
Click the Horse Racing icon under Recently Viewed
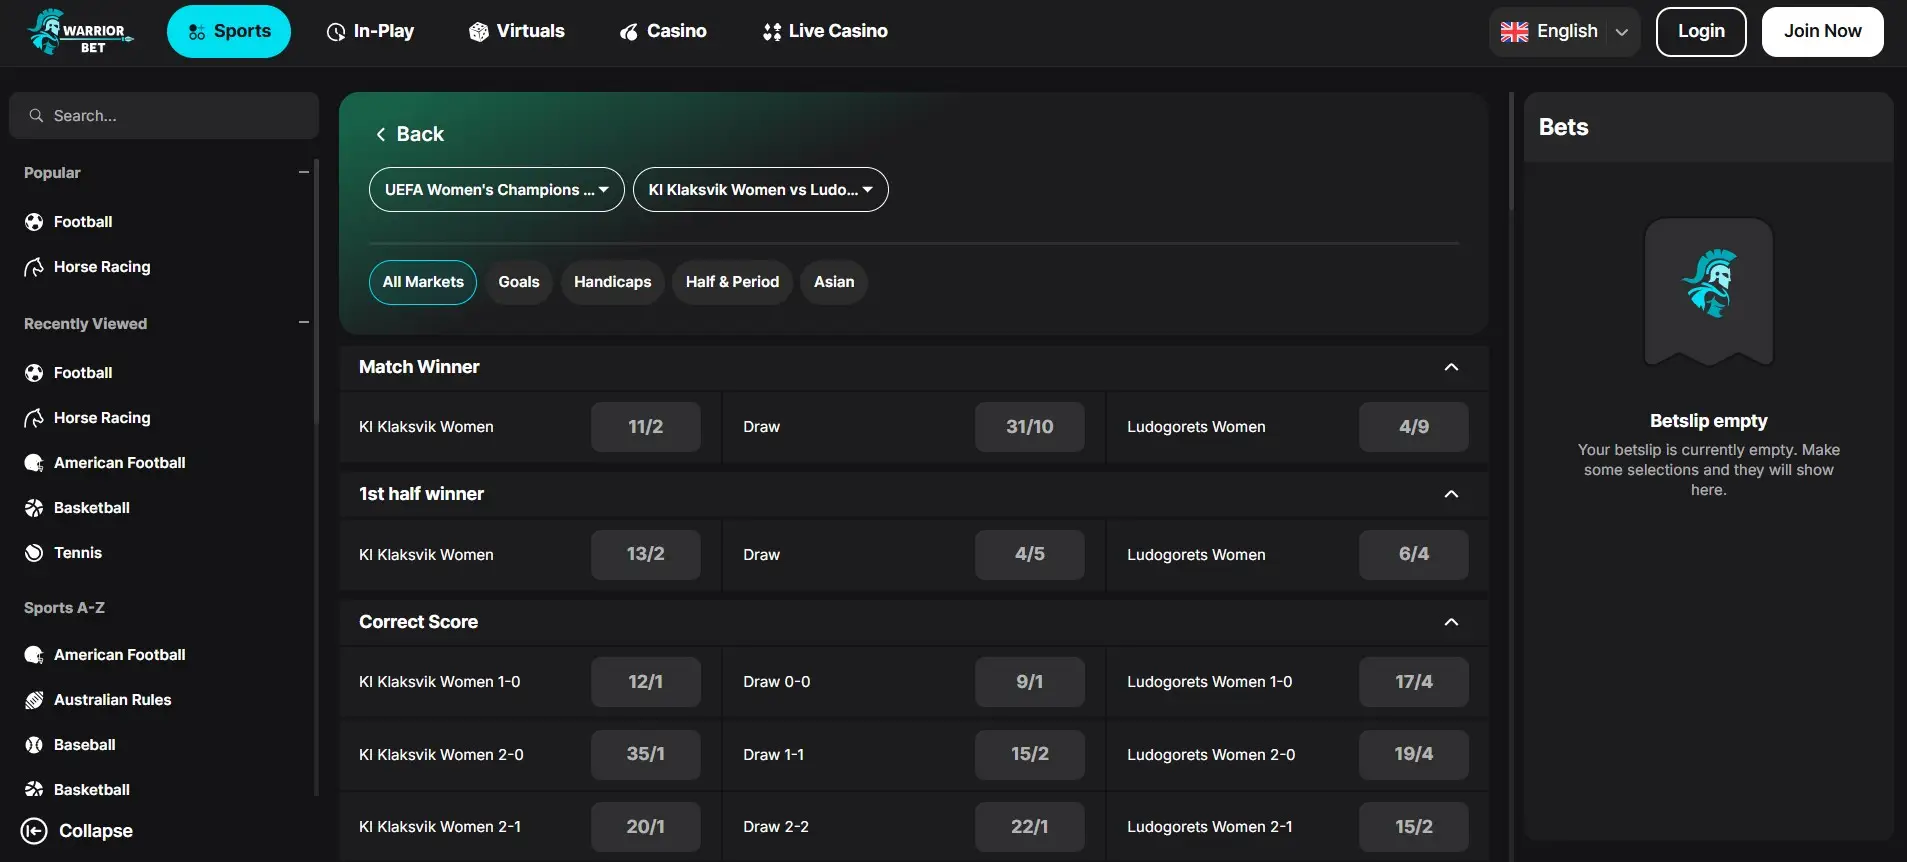[34, 418]
